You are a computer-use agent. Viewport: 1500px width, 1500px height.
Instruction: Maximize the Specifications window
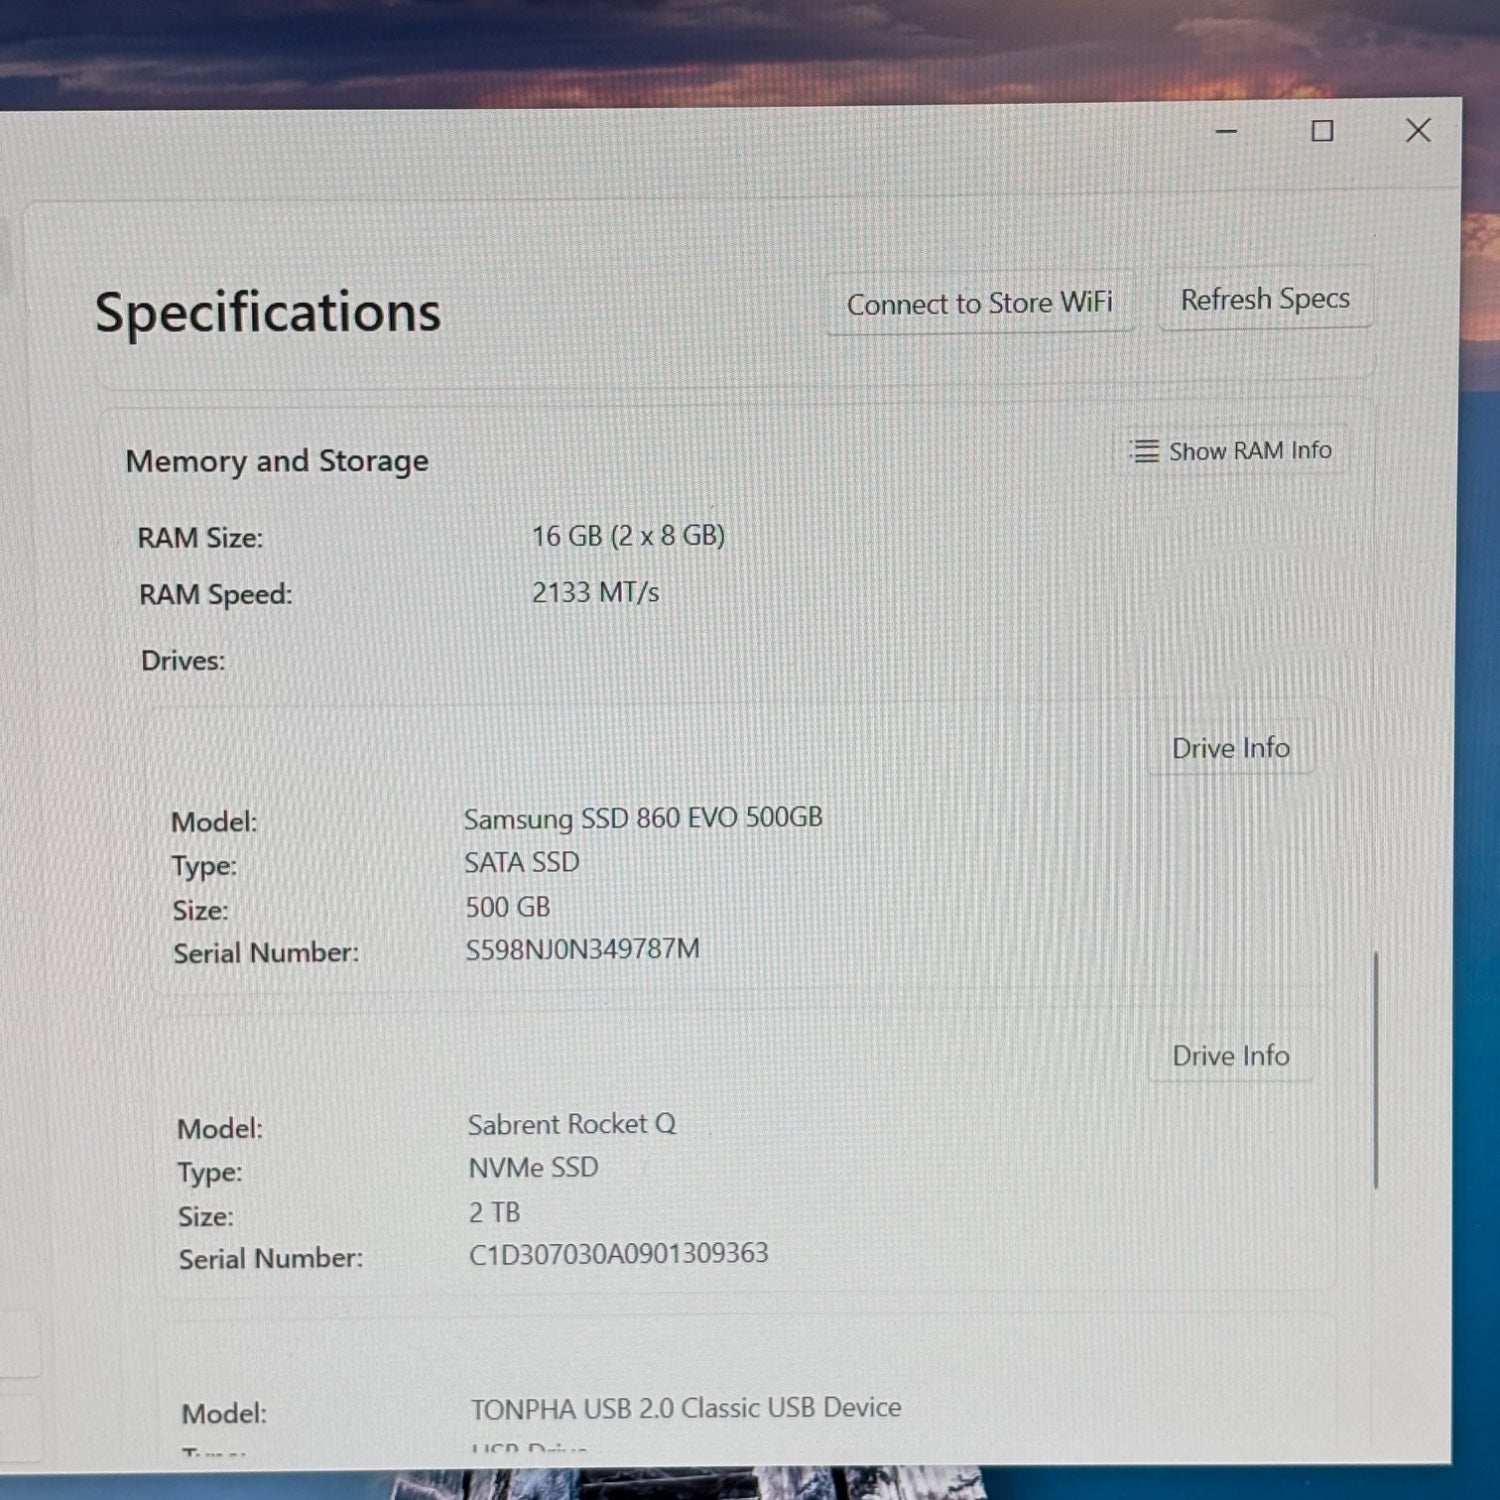click(x=1322, y=131)
